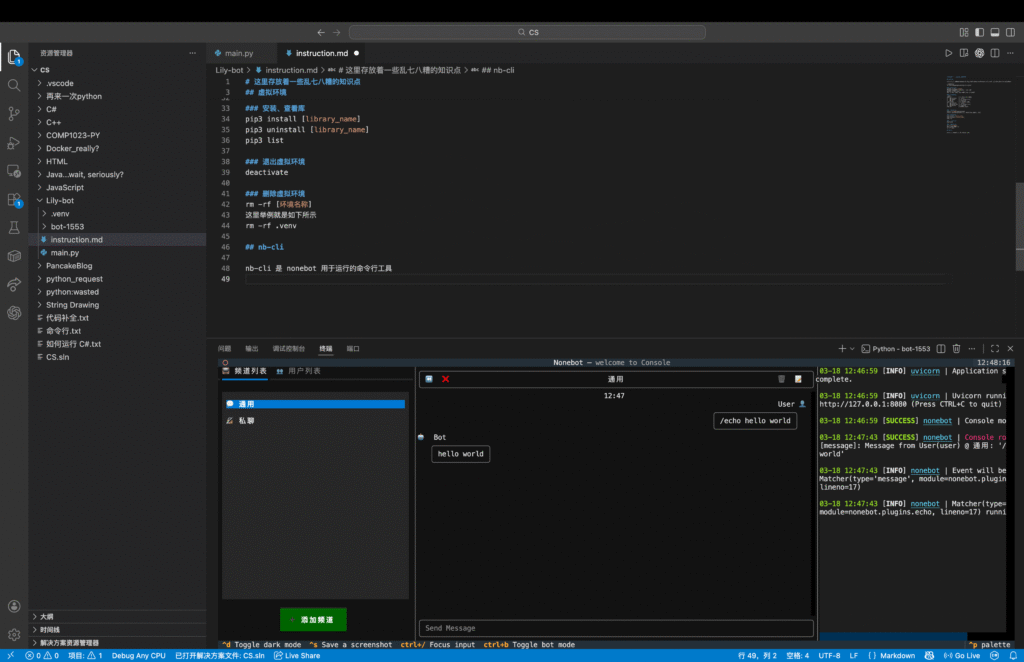This screenshot has height=662, width=1024.
Task: Open the new terminal launch profile dropdown
Action: pyautogui.click(x=854, y=349)
